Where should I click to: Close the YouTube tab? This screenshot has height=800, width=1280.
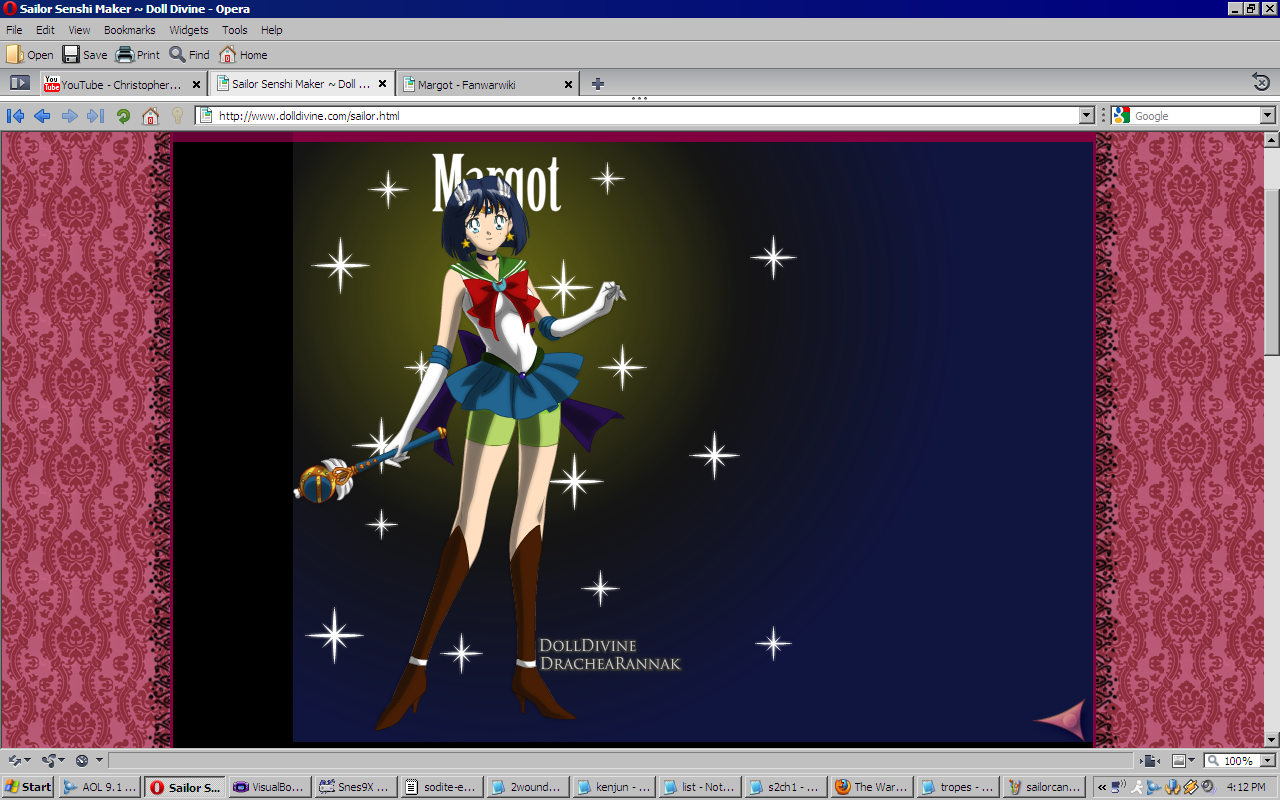tap(196, 85)
